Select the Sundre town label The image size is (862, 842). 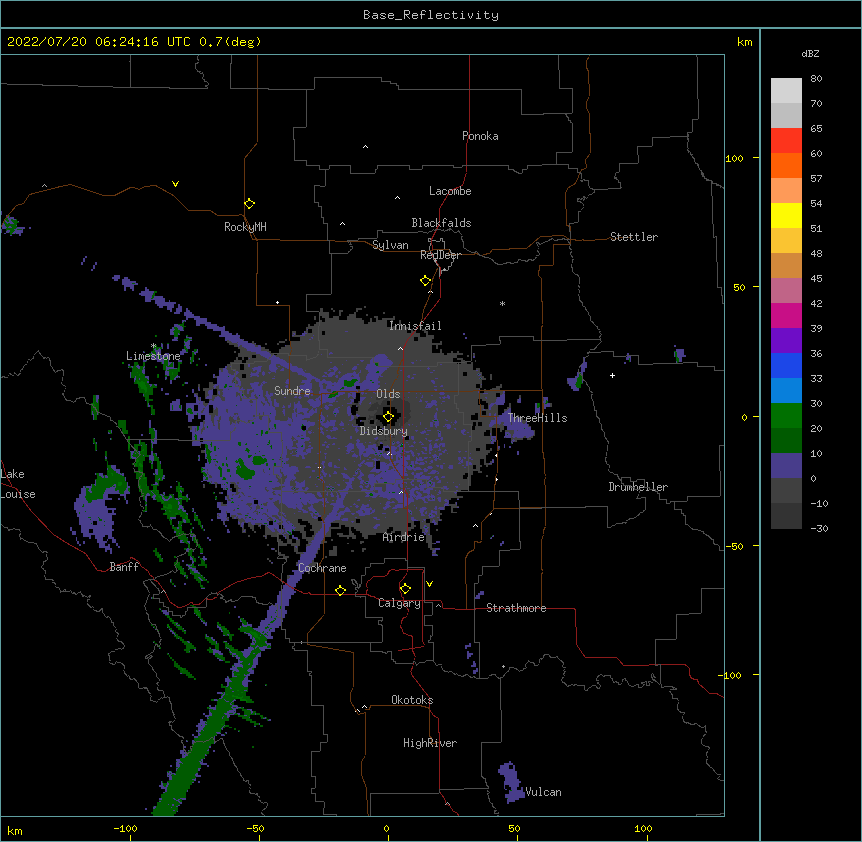pyautogui.click(x=292, y=391)
